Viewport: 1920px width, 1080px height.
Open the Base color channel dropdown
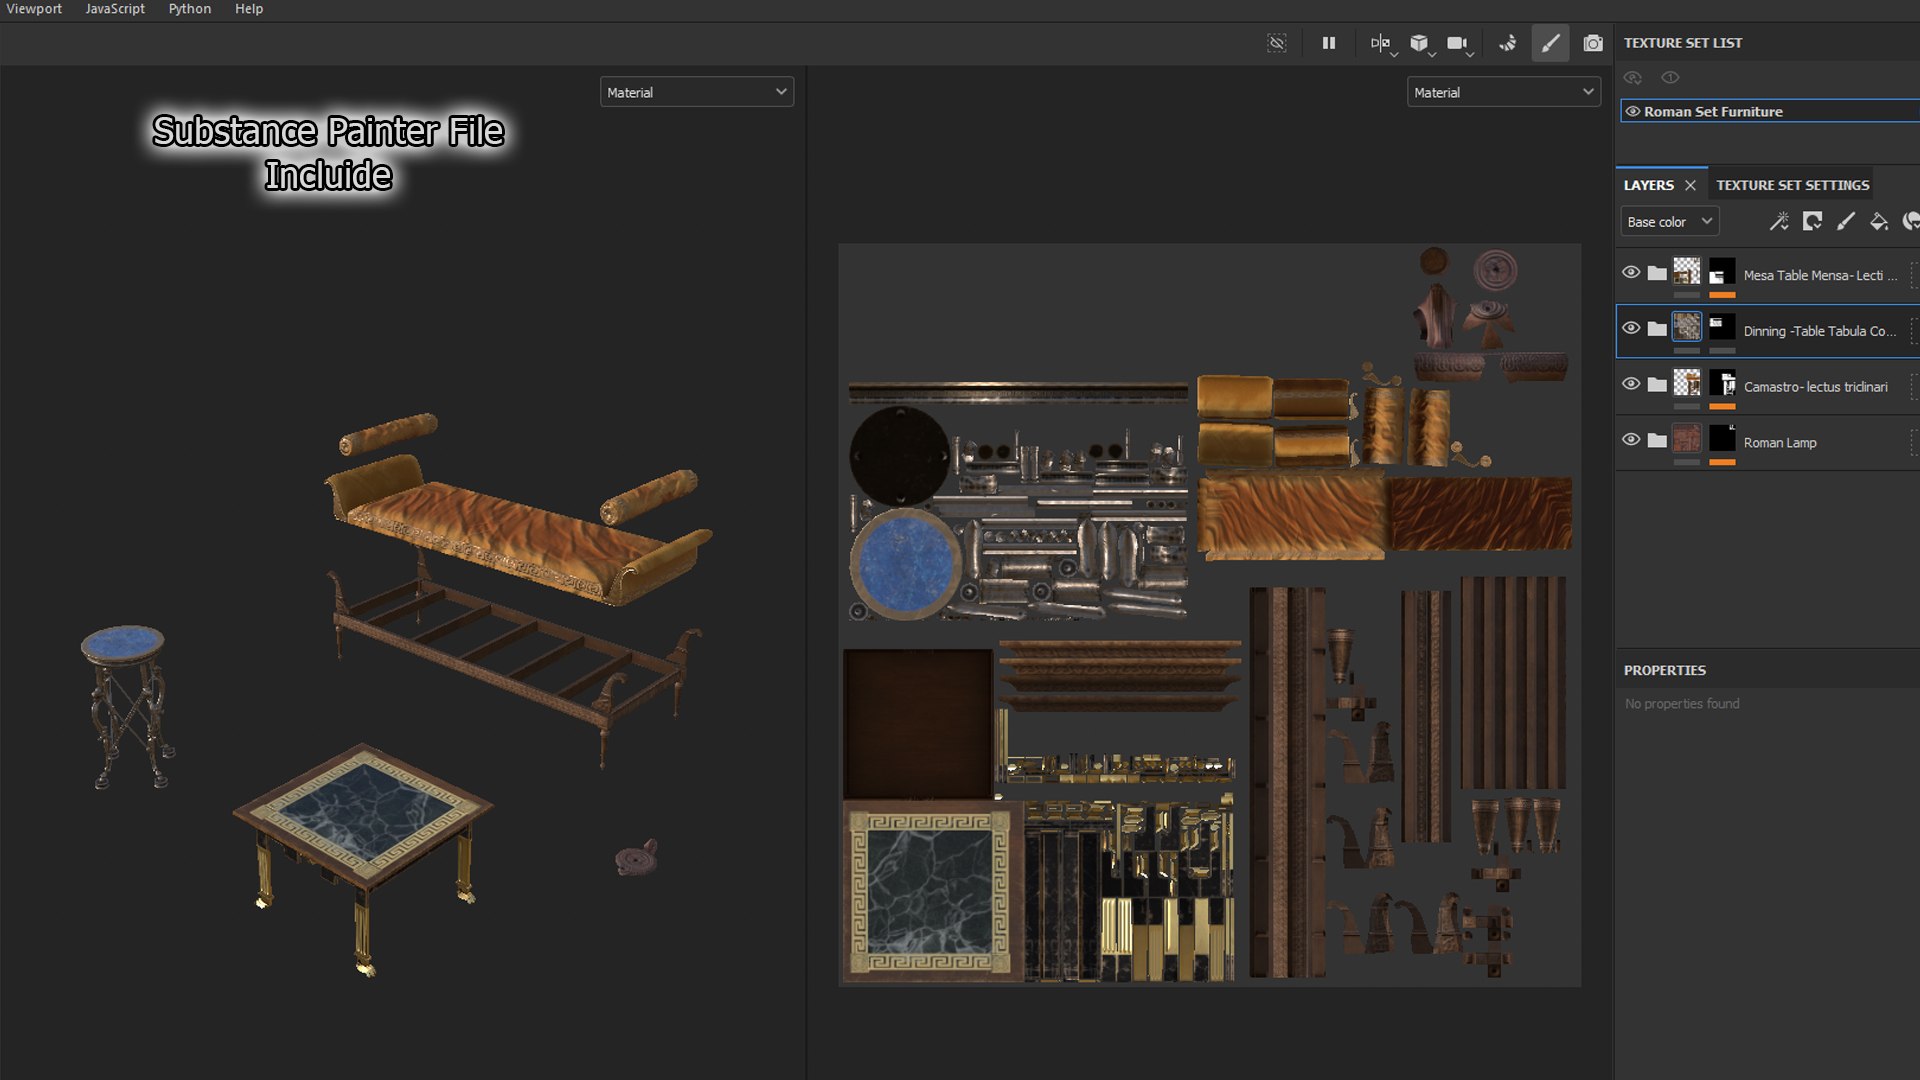(1669, 221)
